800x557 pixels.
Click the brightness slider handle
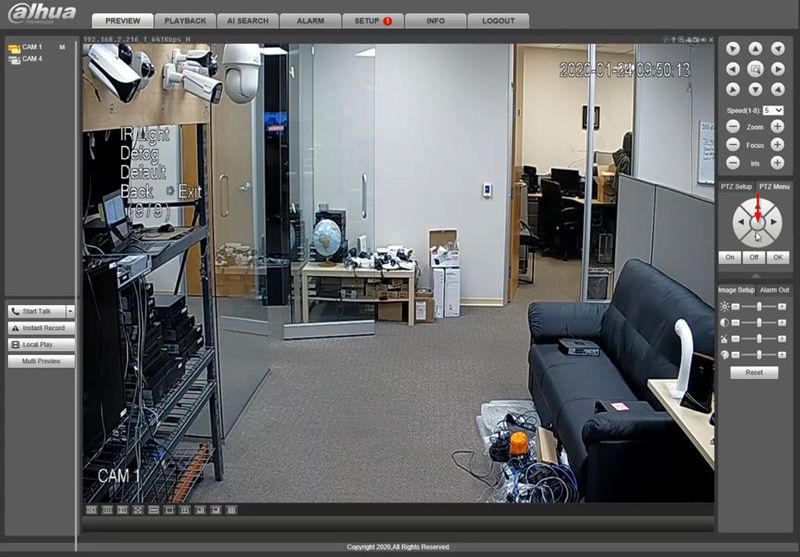tap(759, 307)
